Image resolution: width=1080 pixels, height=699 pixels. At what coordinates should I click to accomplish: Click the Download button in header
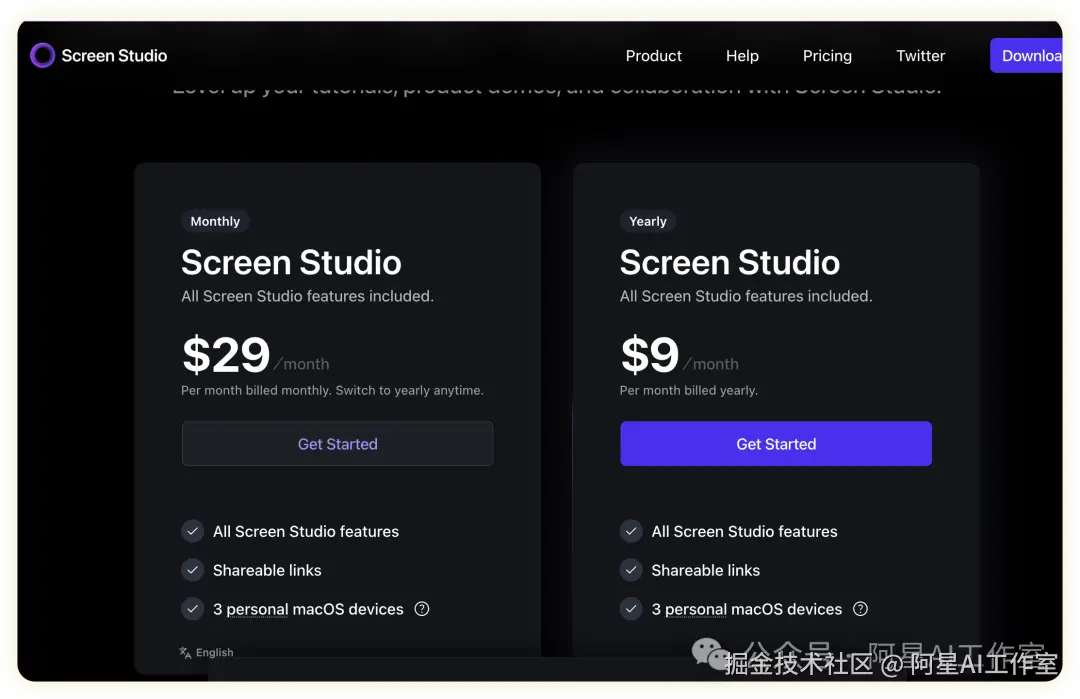(1026, 55)
